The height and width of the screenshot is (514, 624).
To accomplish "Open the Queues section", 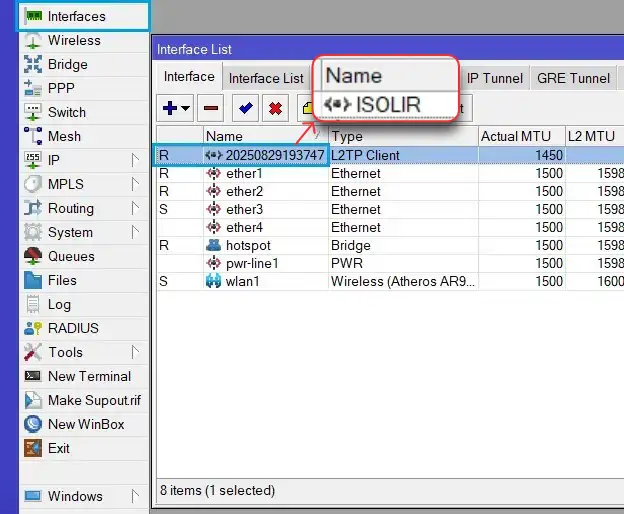I will click(71, 256).
